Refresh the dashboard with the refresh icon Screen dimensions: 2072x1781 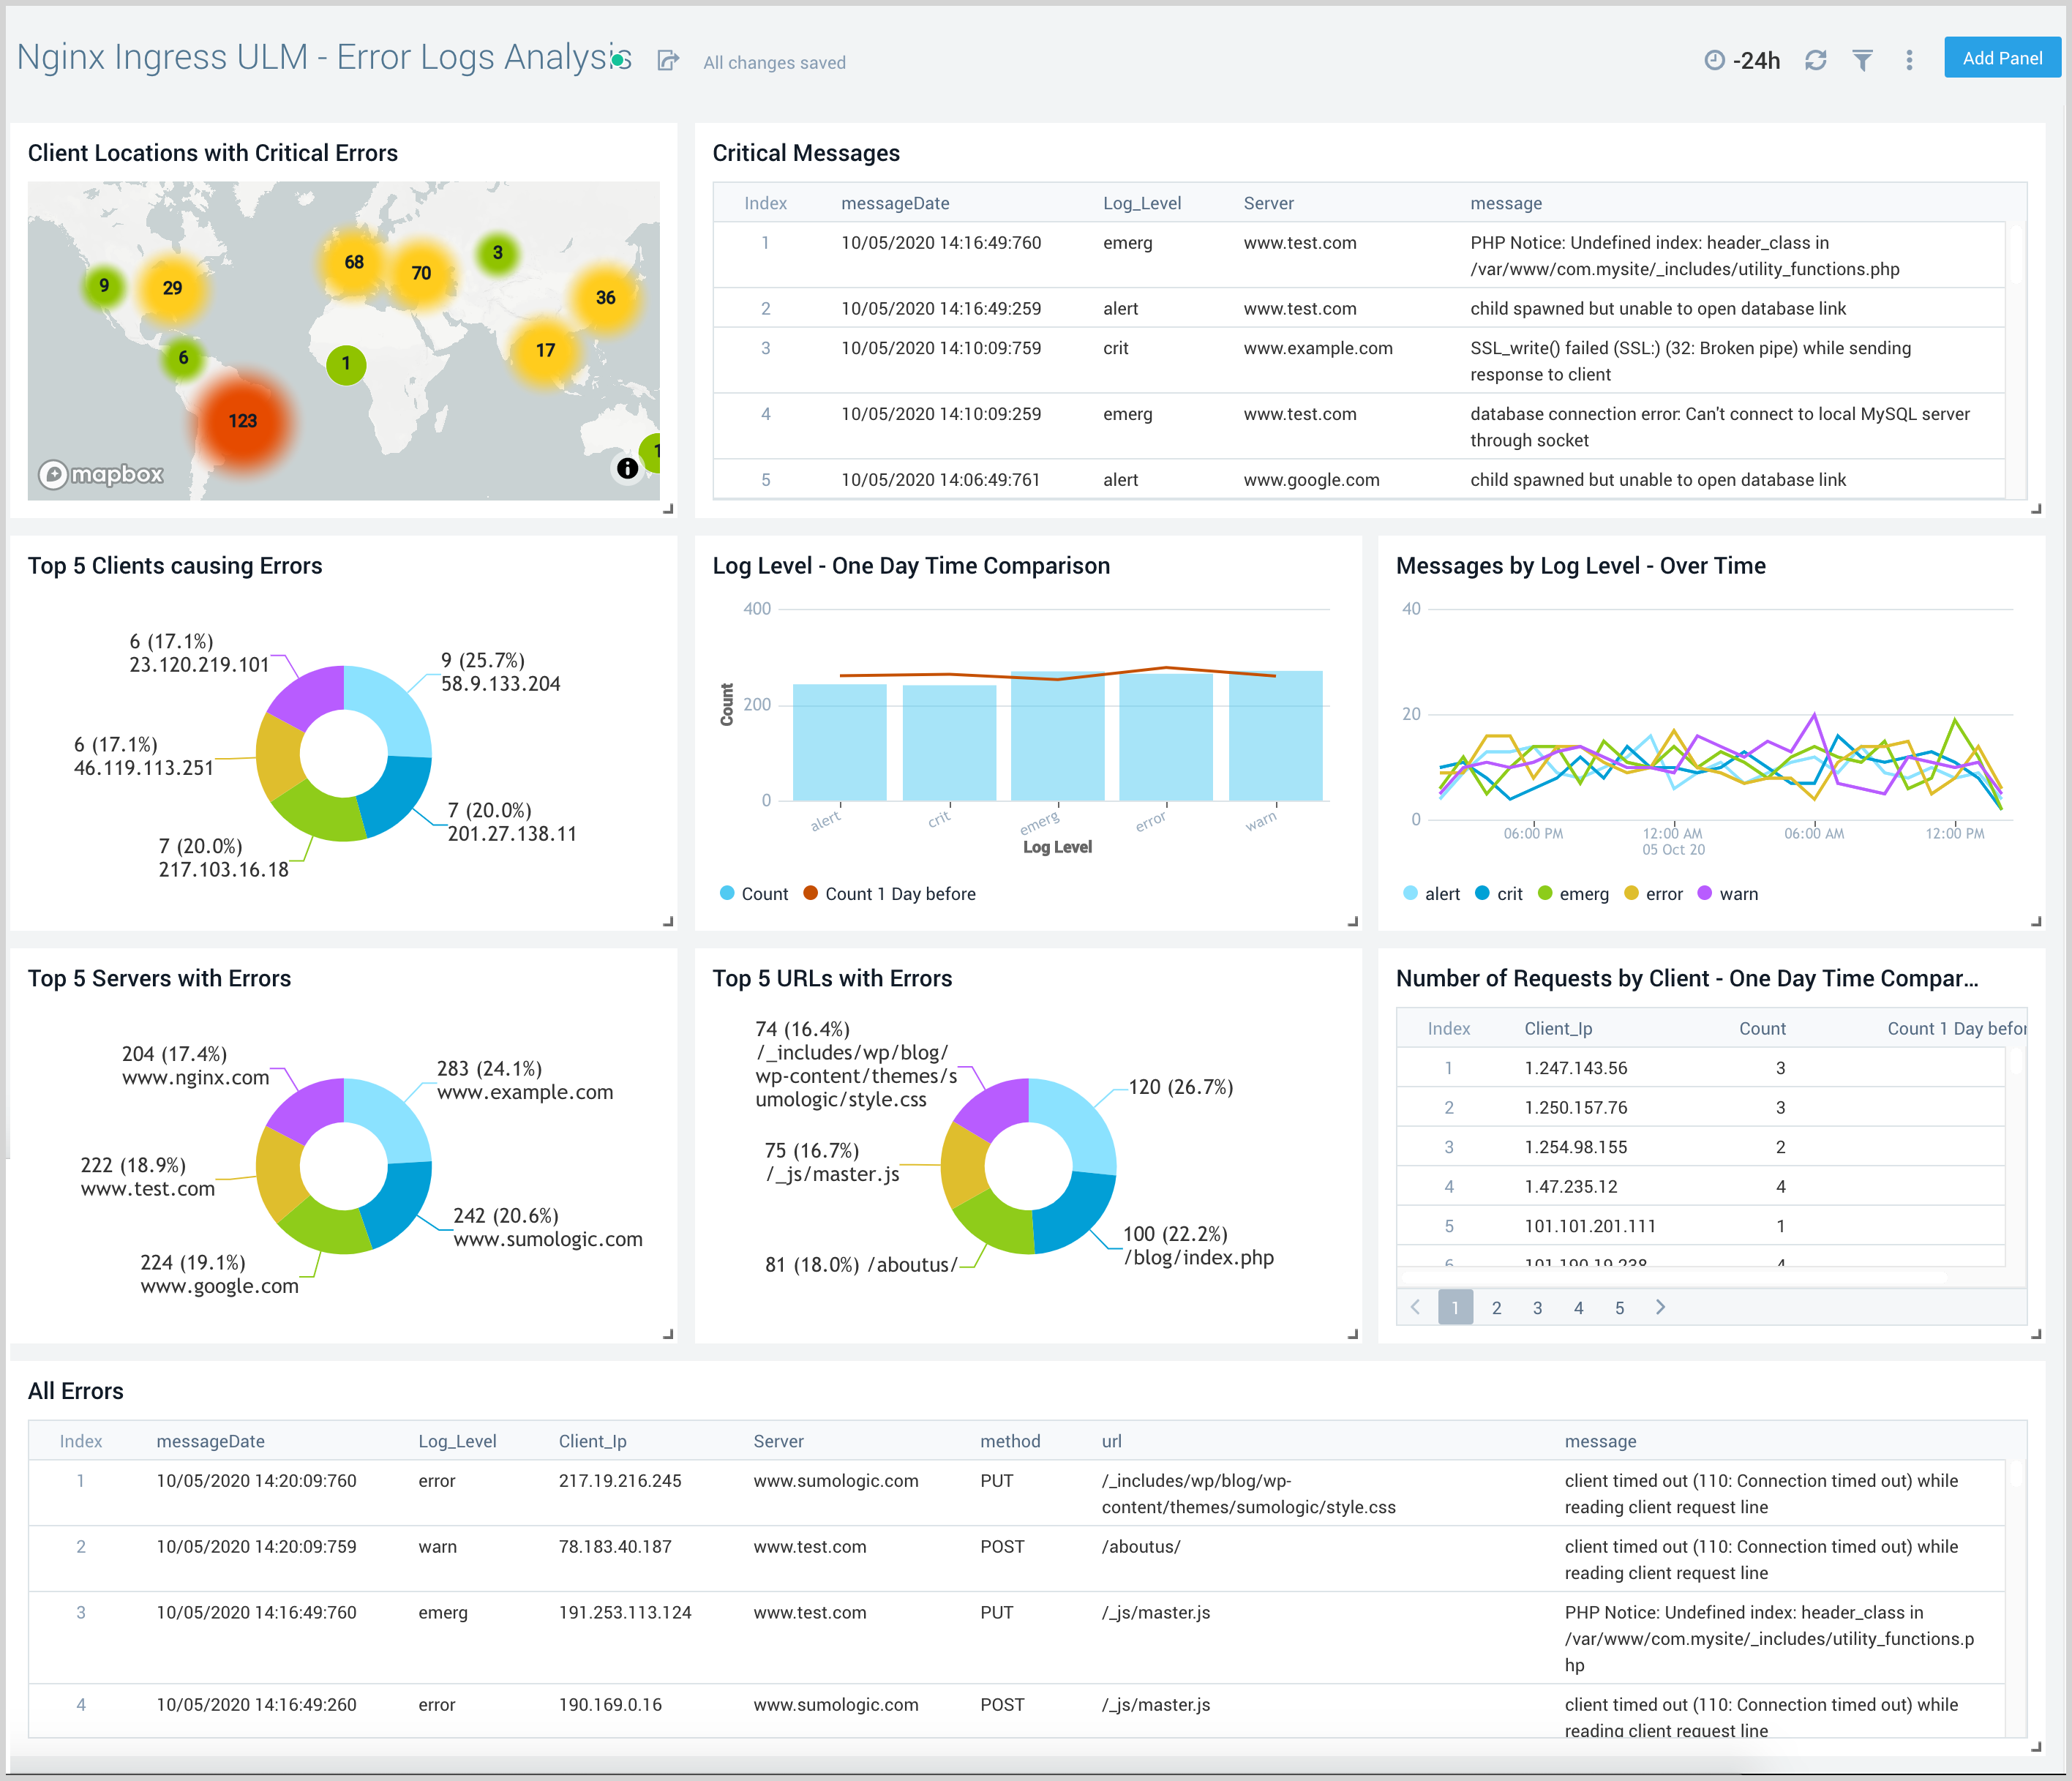pyautogui.click(x=1816, y=61)
